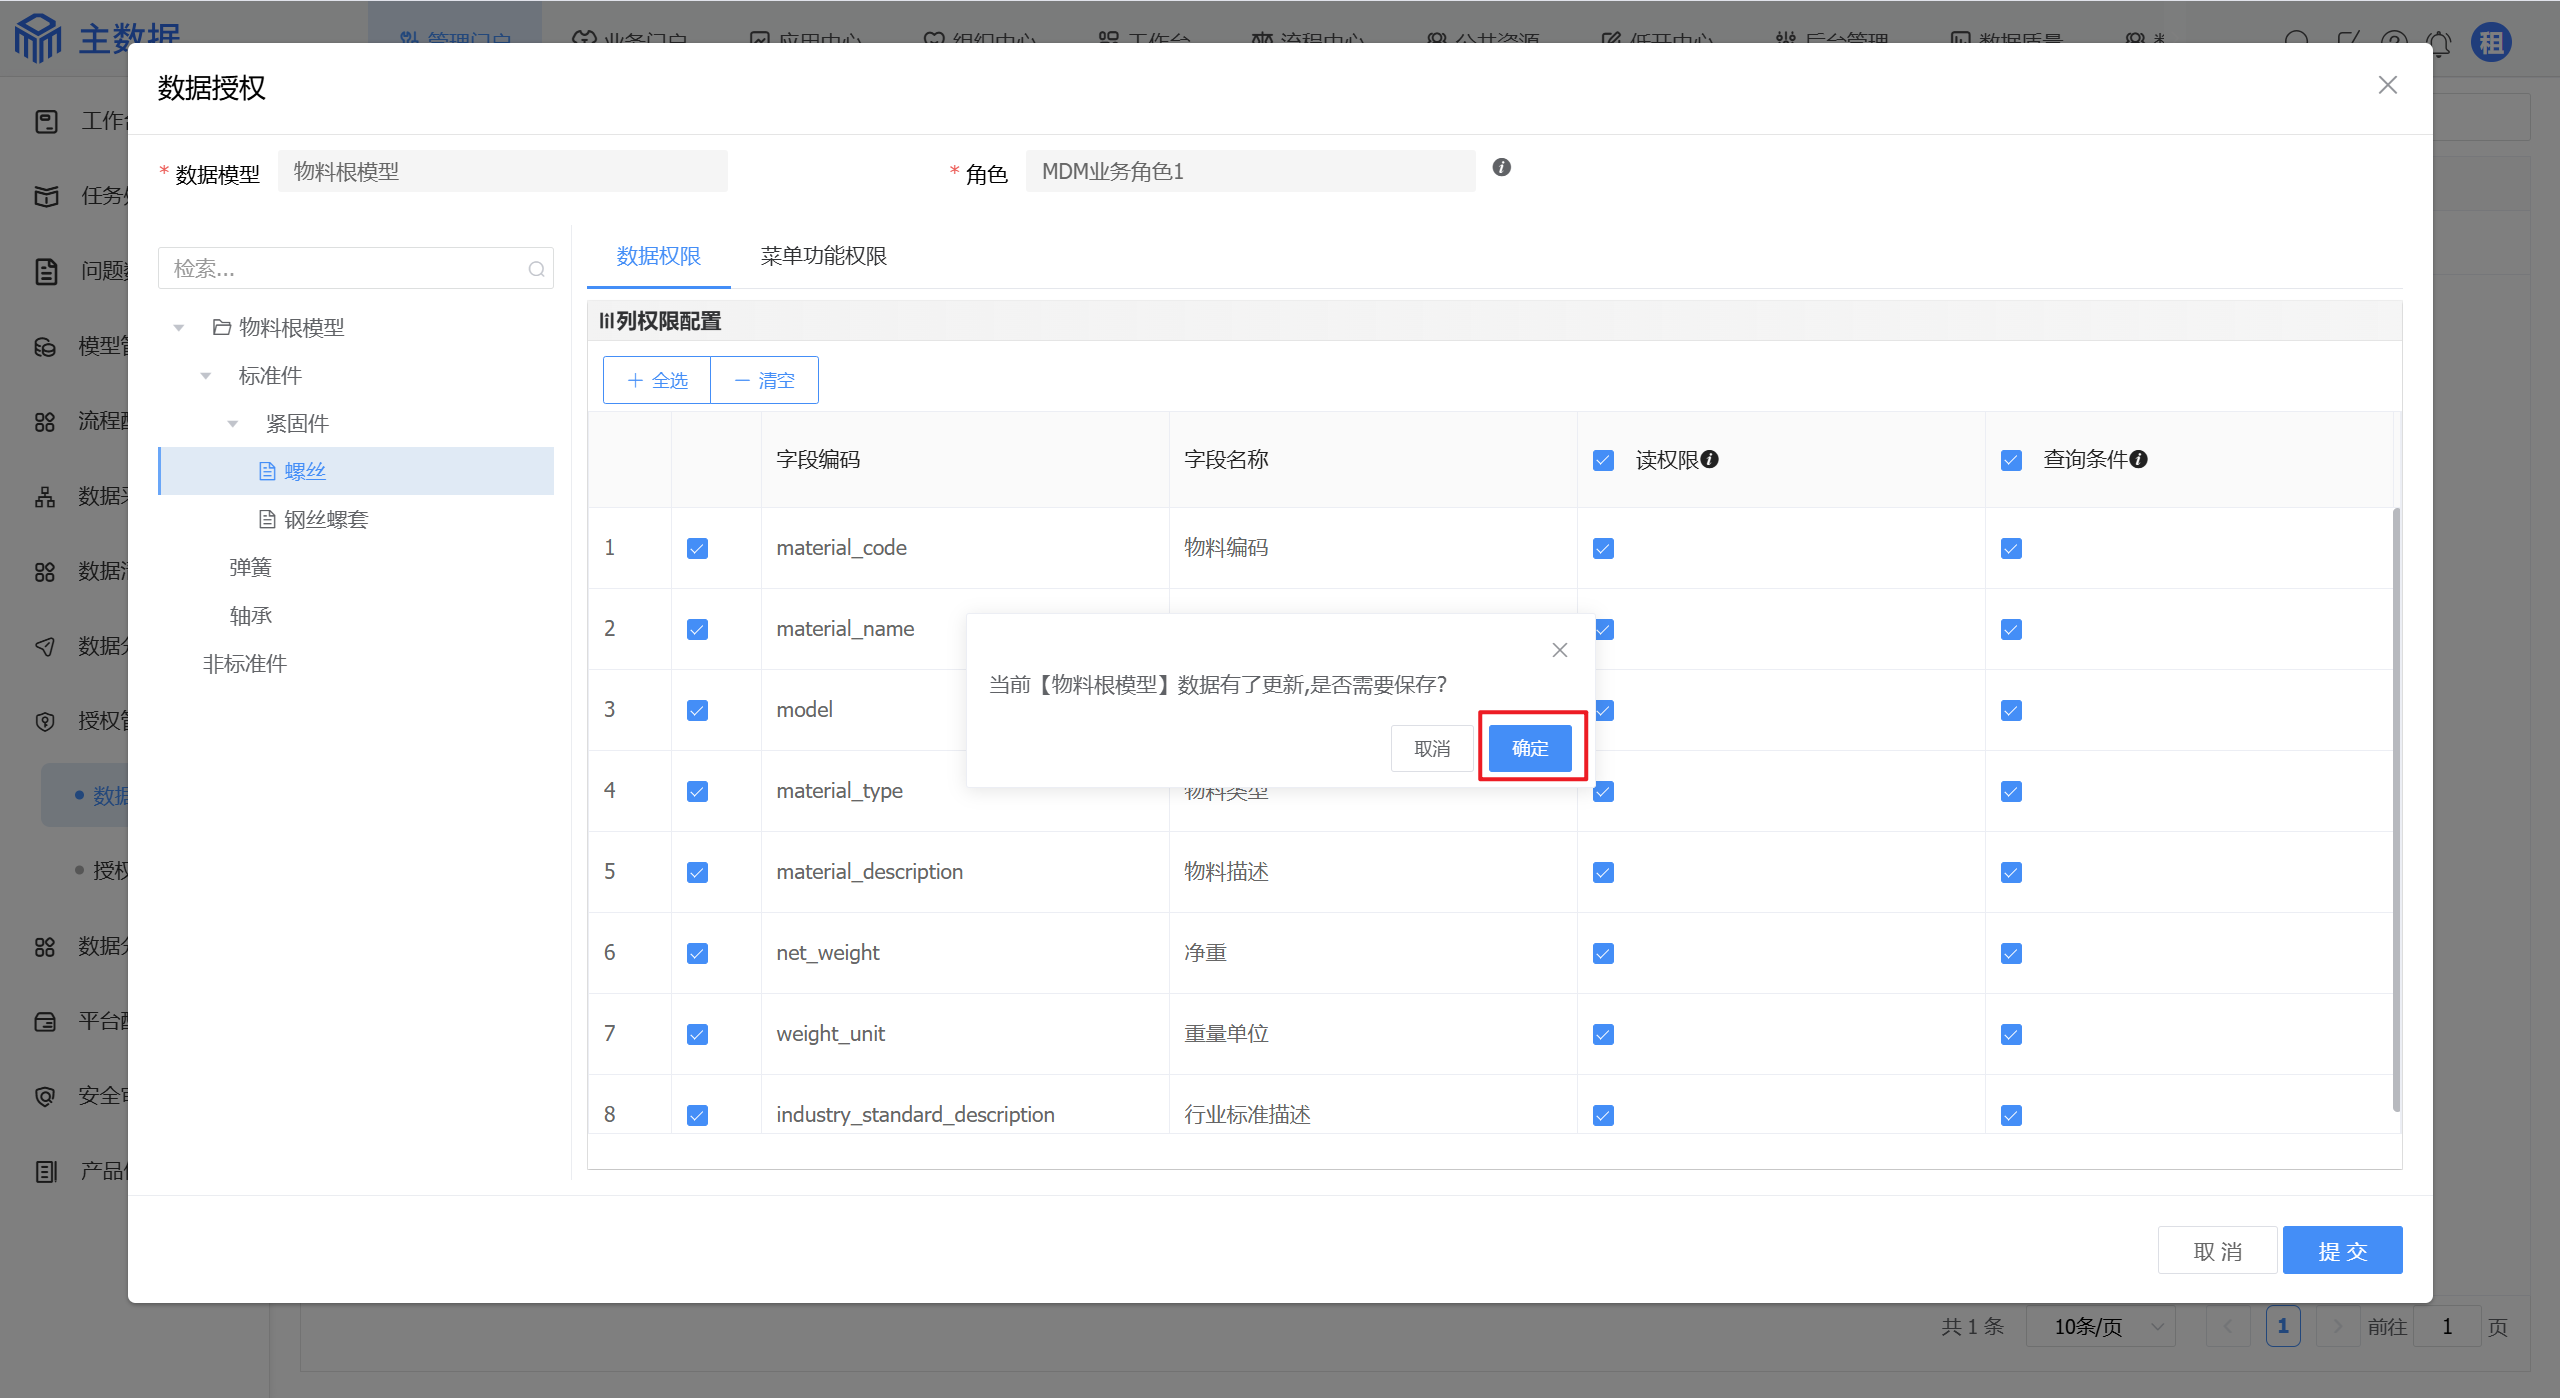Click info icon beside 读权限 header

point(1710,459)
